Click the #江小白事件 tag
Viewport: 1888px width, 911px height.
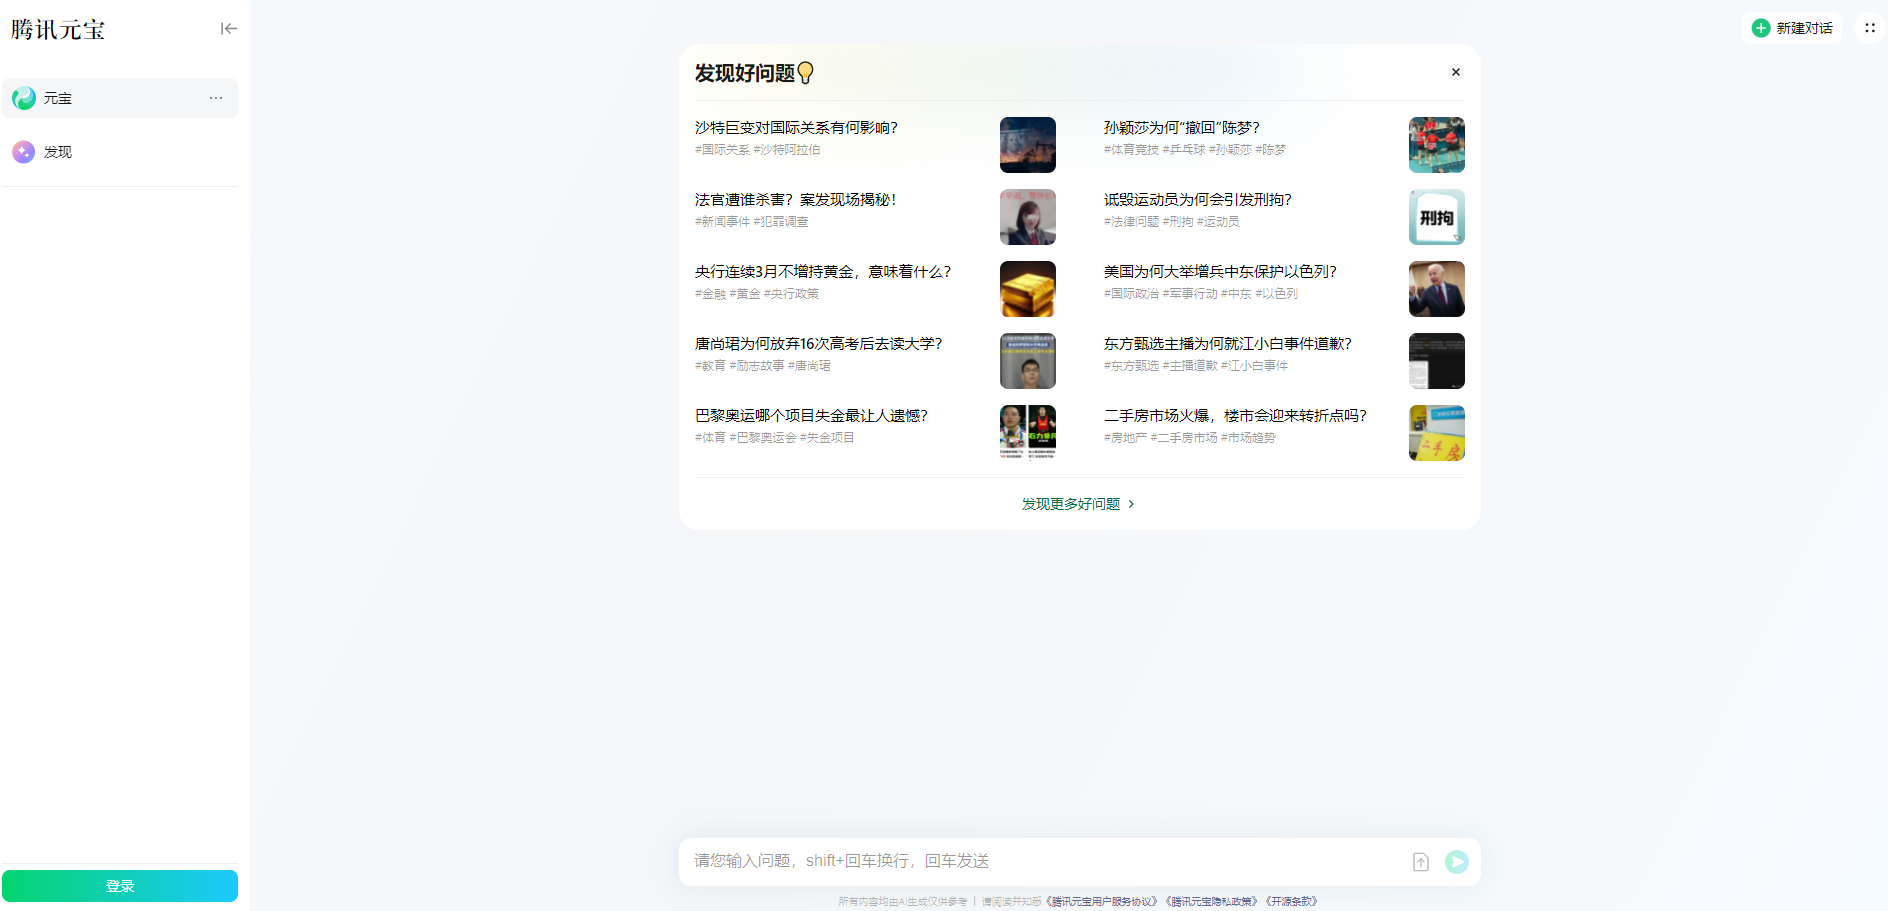[1255, 366]
